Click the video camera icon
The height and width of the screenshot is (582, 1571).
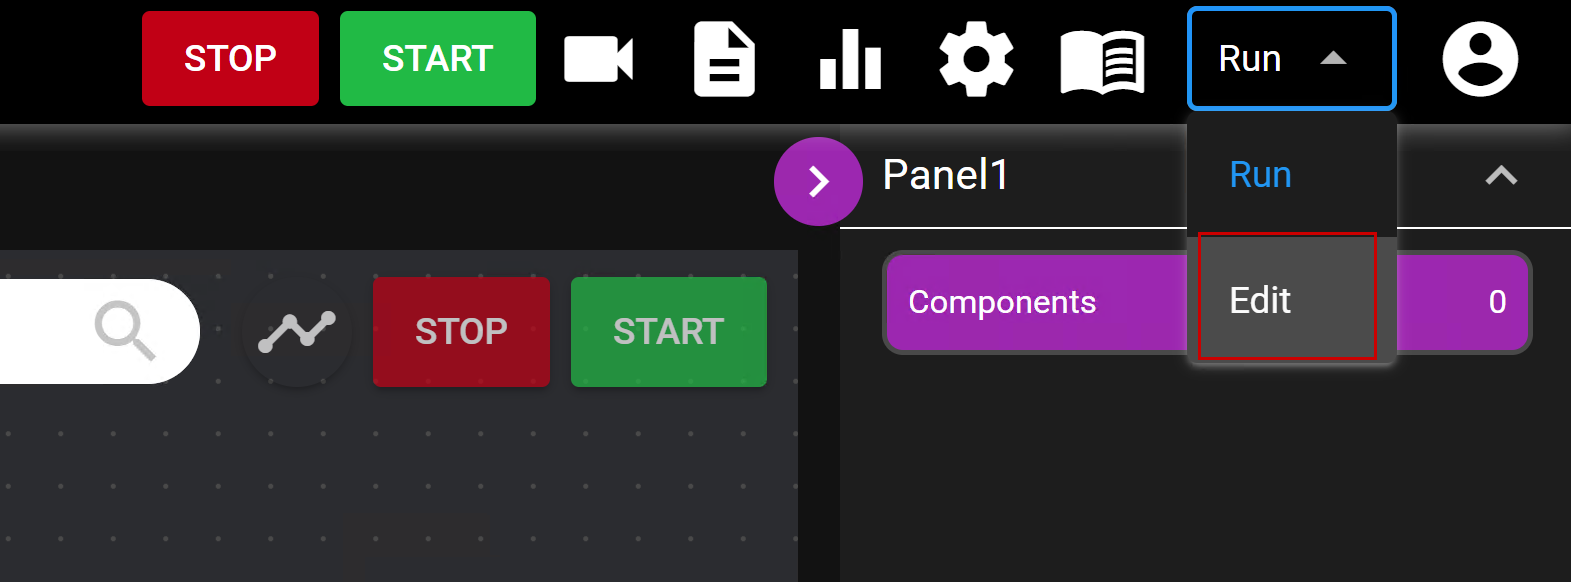tap(598, 59)
